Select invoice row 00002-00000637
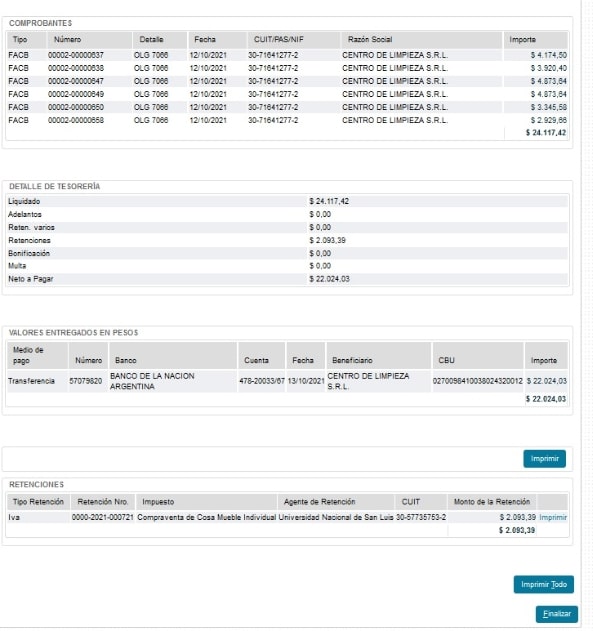This screenshot has height=631, width=593. pyautogui.click(x=287, y=55)
